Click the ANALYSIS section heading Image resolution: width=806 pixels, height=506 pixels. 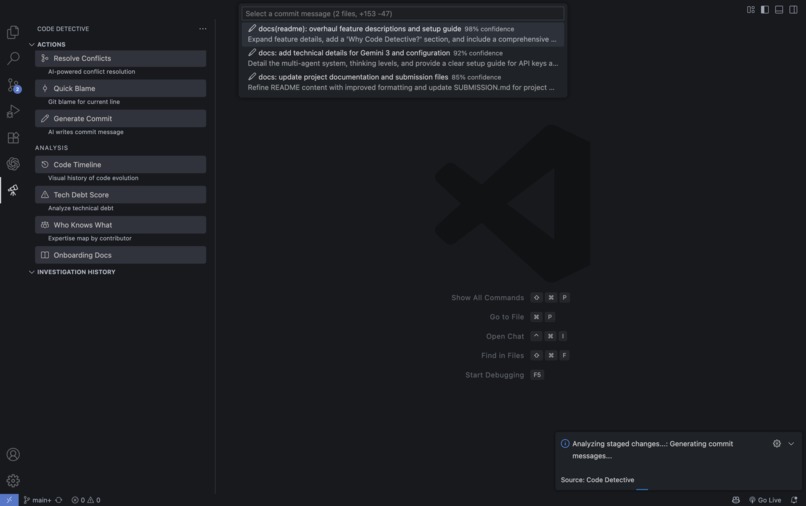point(51,148)
